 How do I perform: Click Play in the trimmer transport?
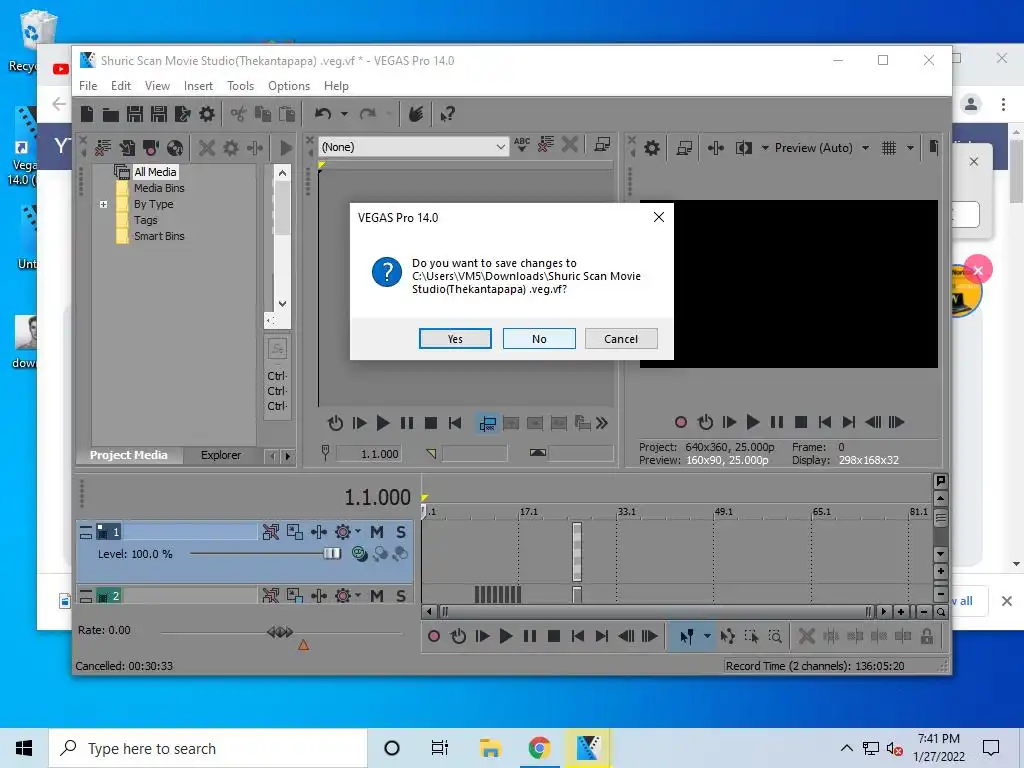(383, 423)
